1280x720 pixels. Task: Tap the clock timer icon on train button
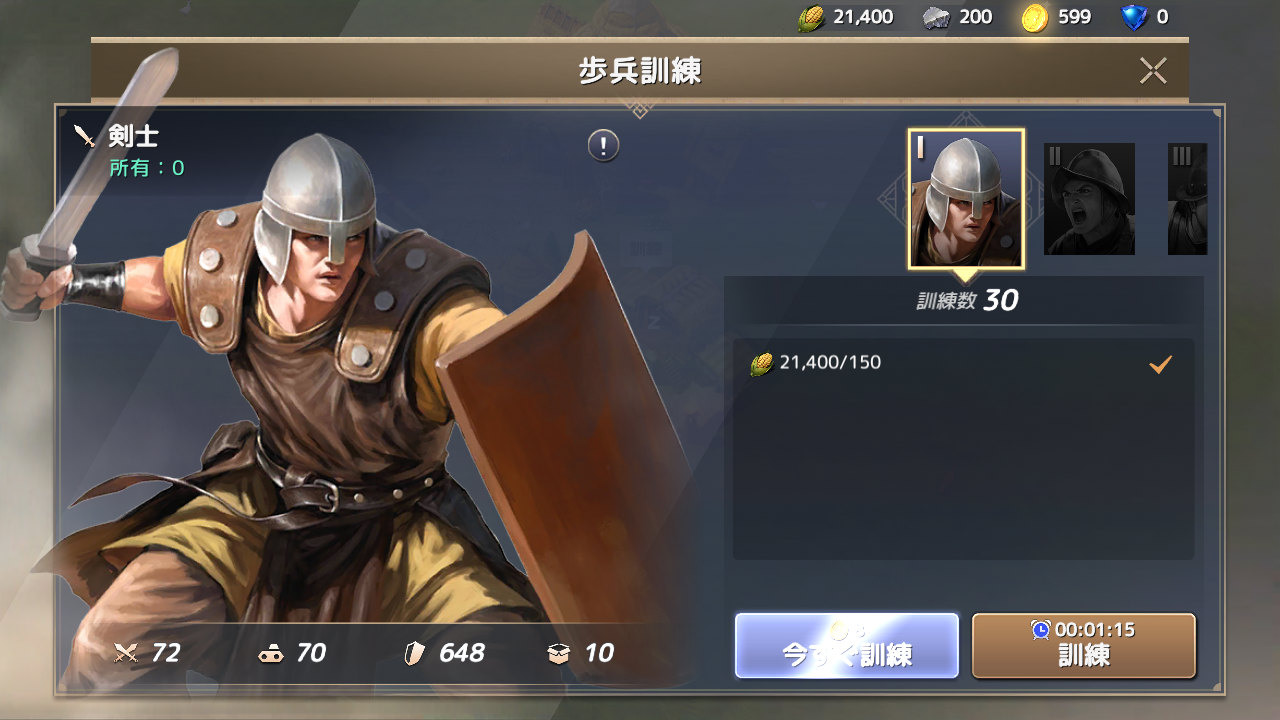click(x=1041, y=630)
